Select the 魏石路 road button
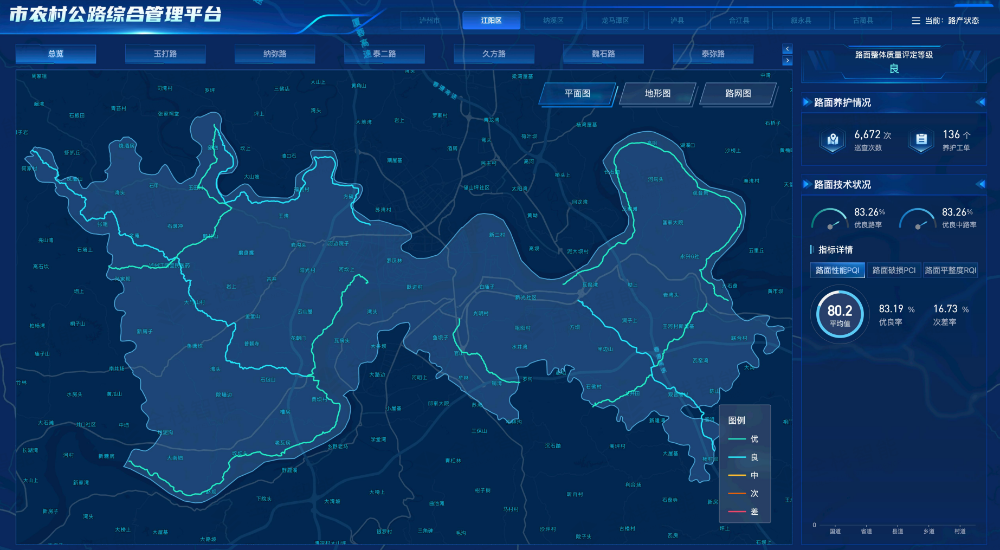The image size is (1000, 550). 603,54
